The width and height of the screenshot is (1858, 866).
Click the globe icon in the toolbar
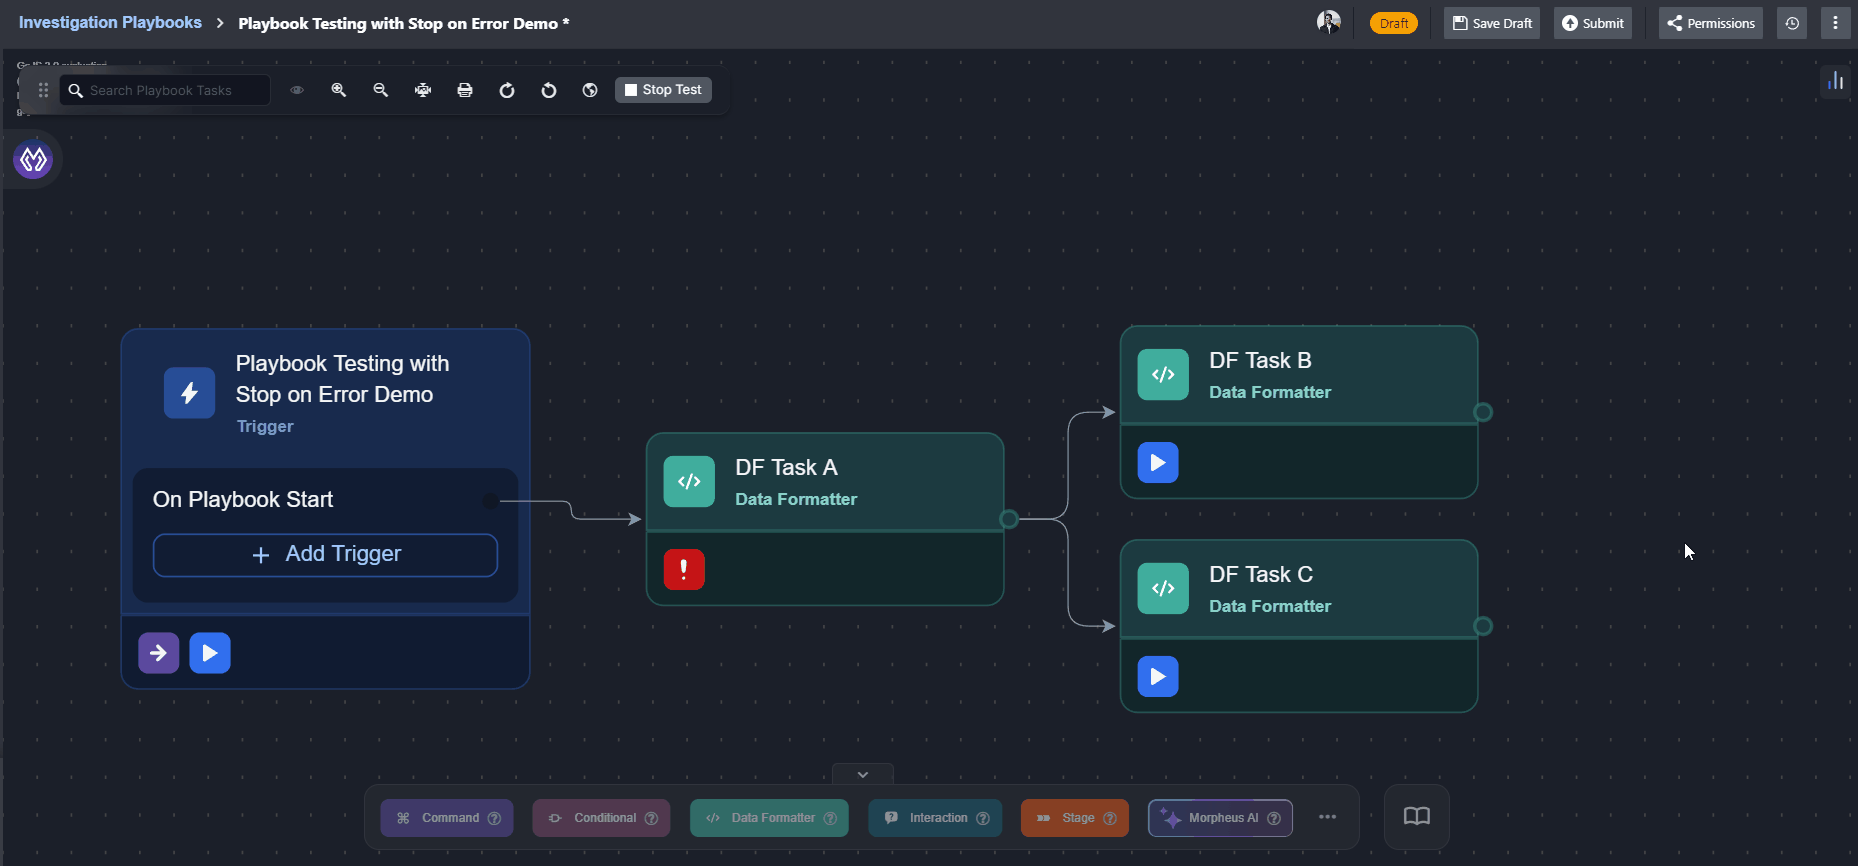(590, 90)
